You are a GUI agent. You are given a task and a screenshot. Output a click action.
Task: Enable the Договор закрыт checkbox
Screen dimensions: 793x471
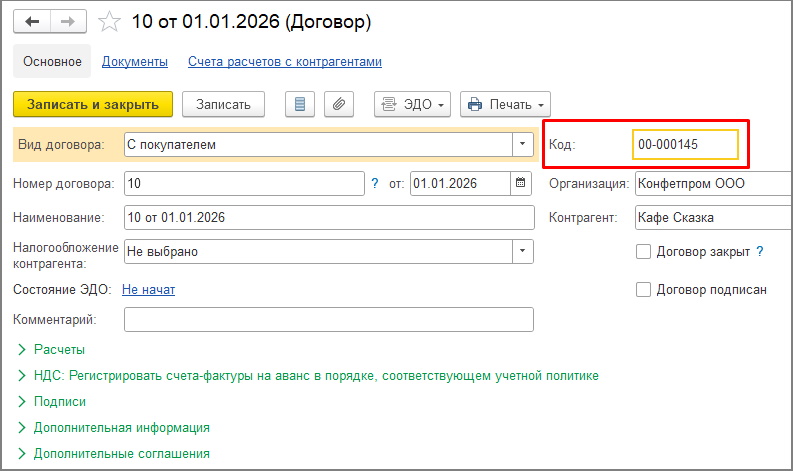point(644,252)
